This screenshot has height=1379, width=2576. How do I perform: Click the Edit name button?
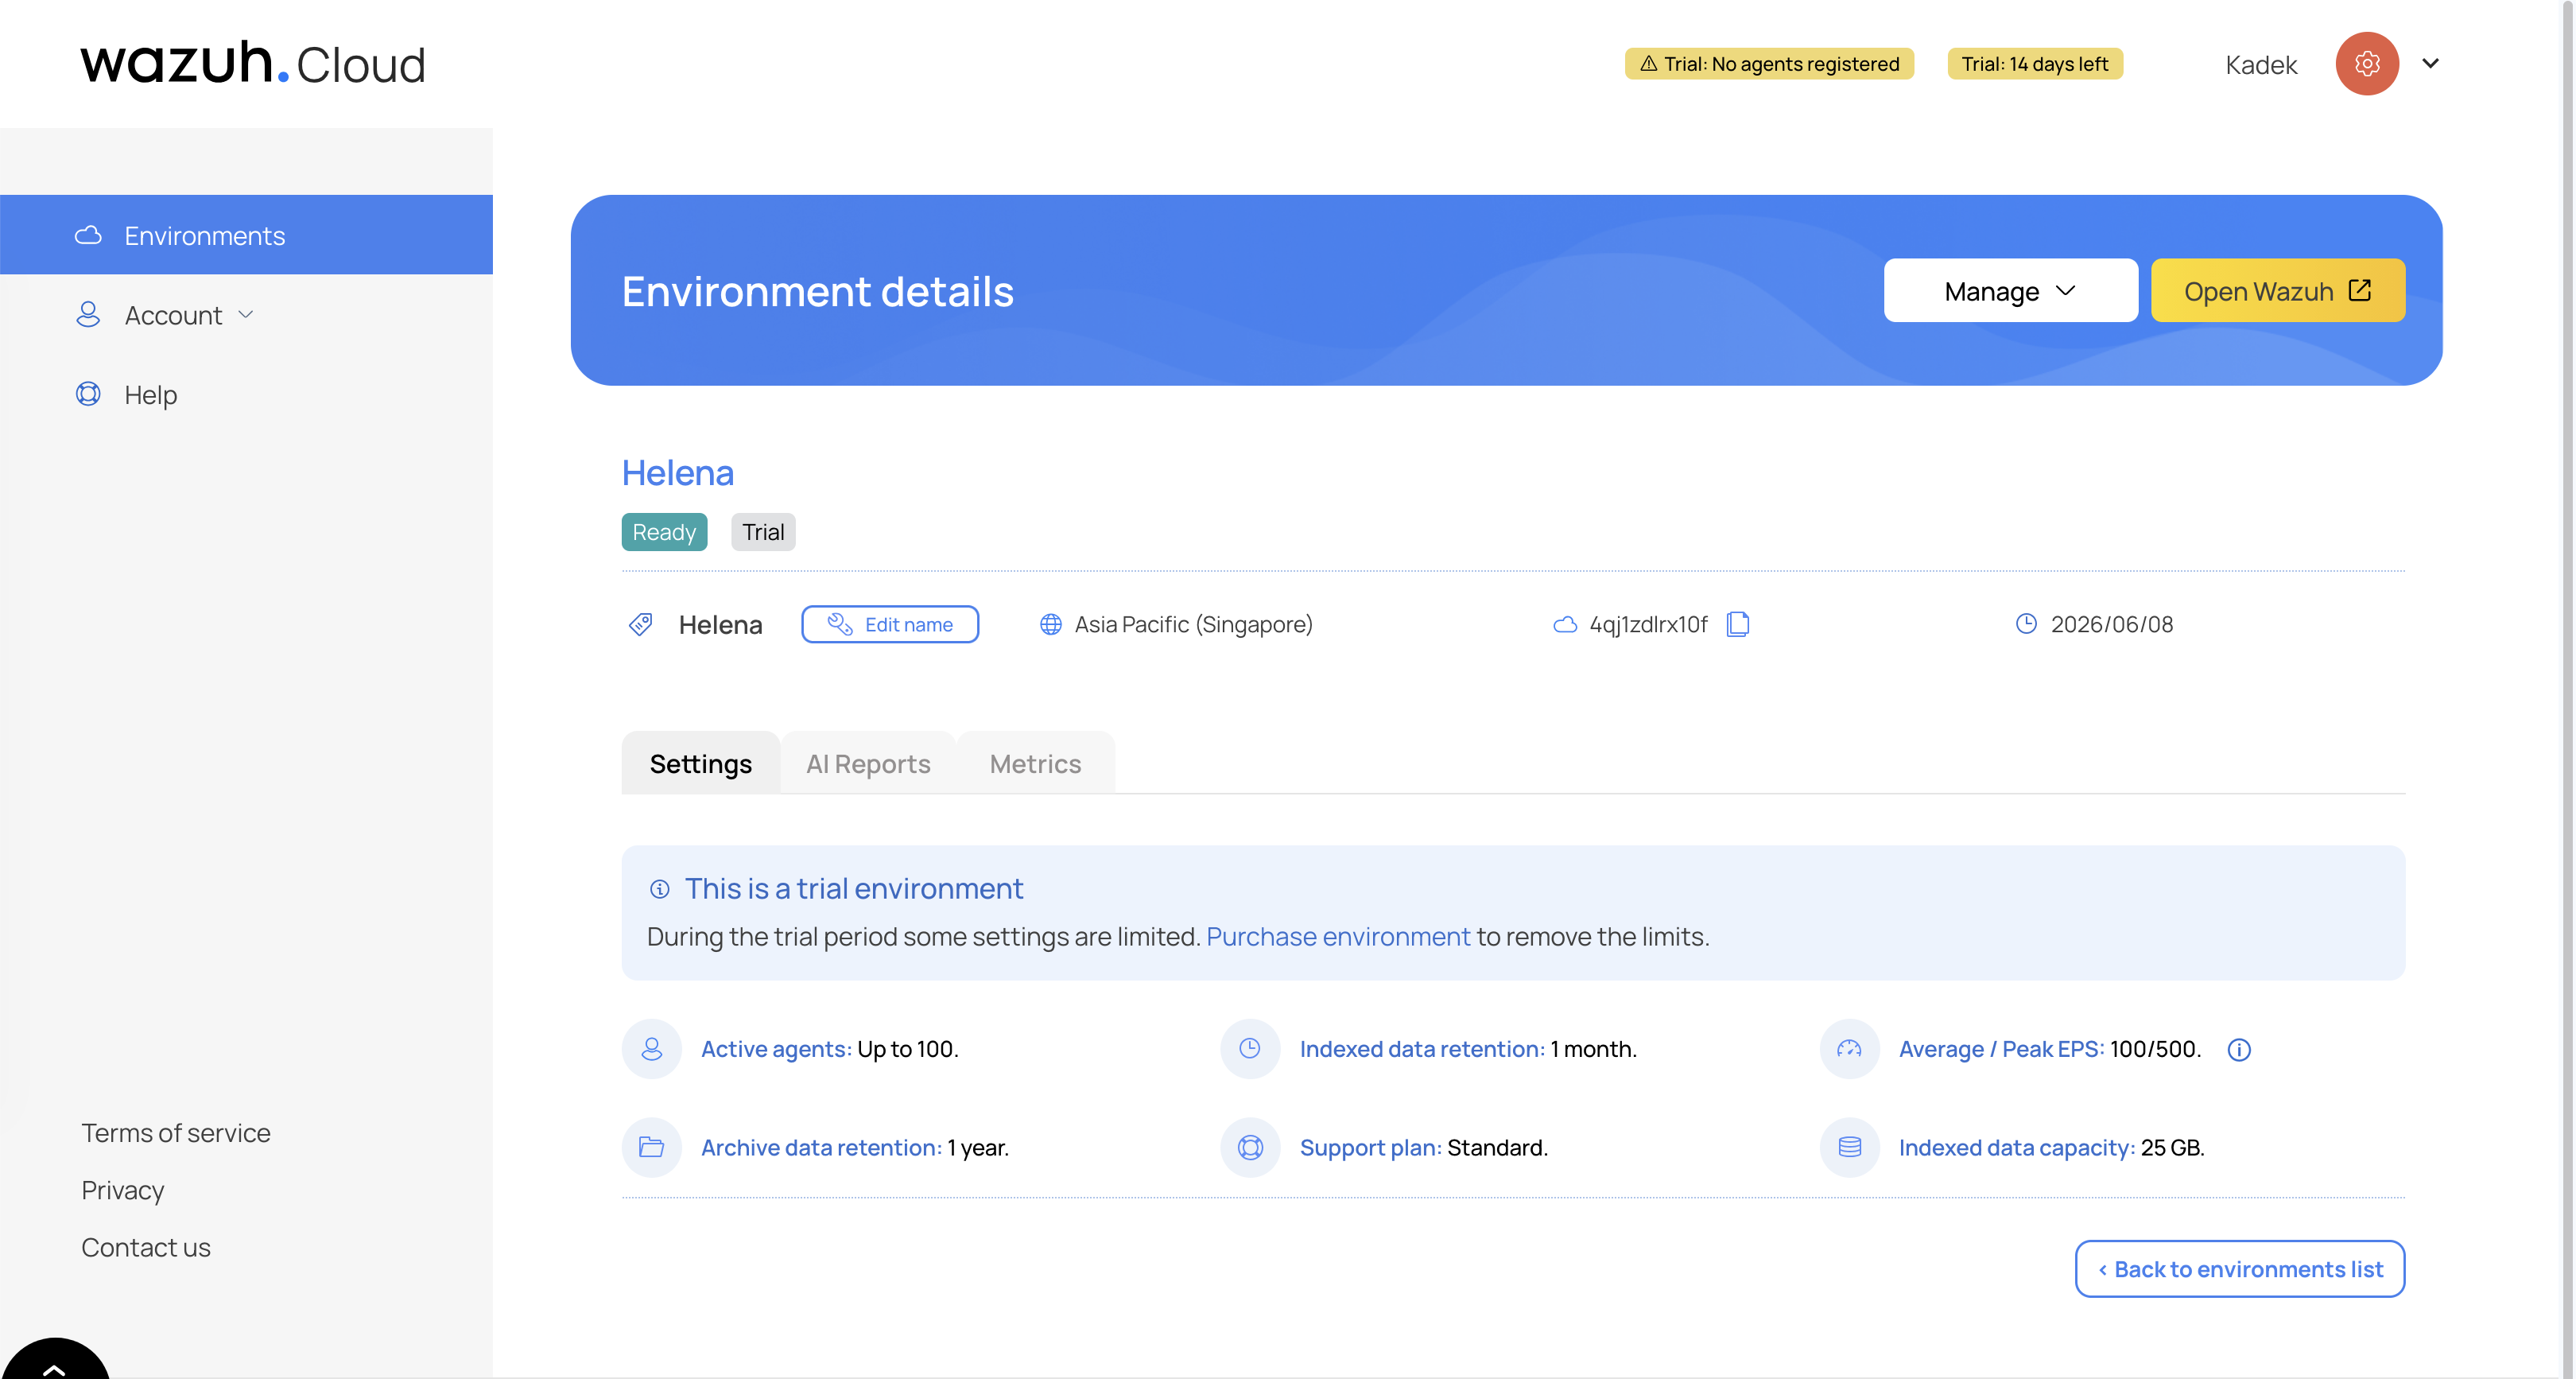pyautogui.click(x=890, y=624)
